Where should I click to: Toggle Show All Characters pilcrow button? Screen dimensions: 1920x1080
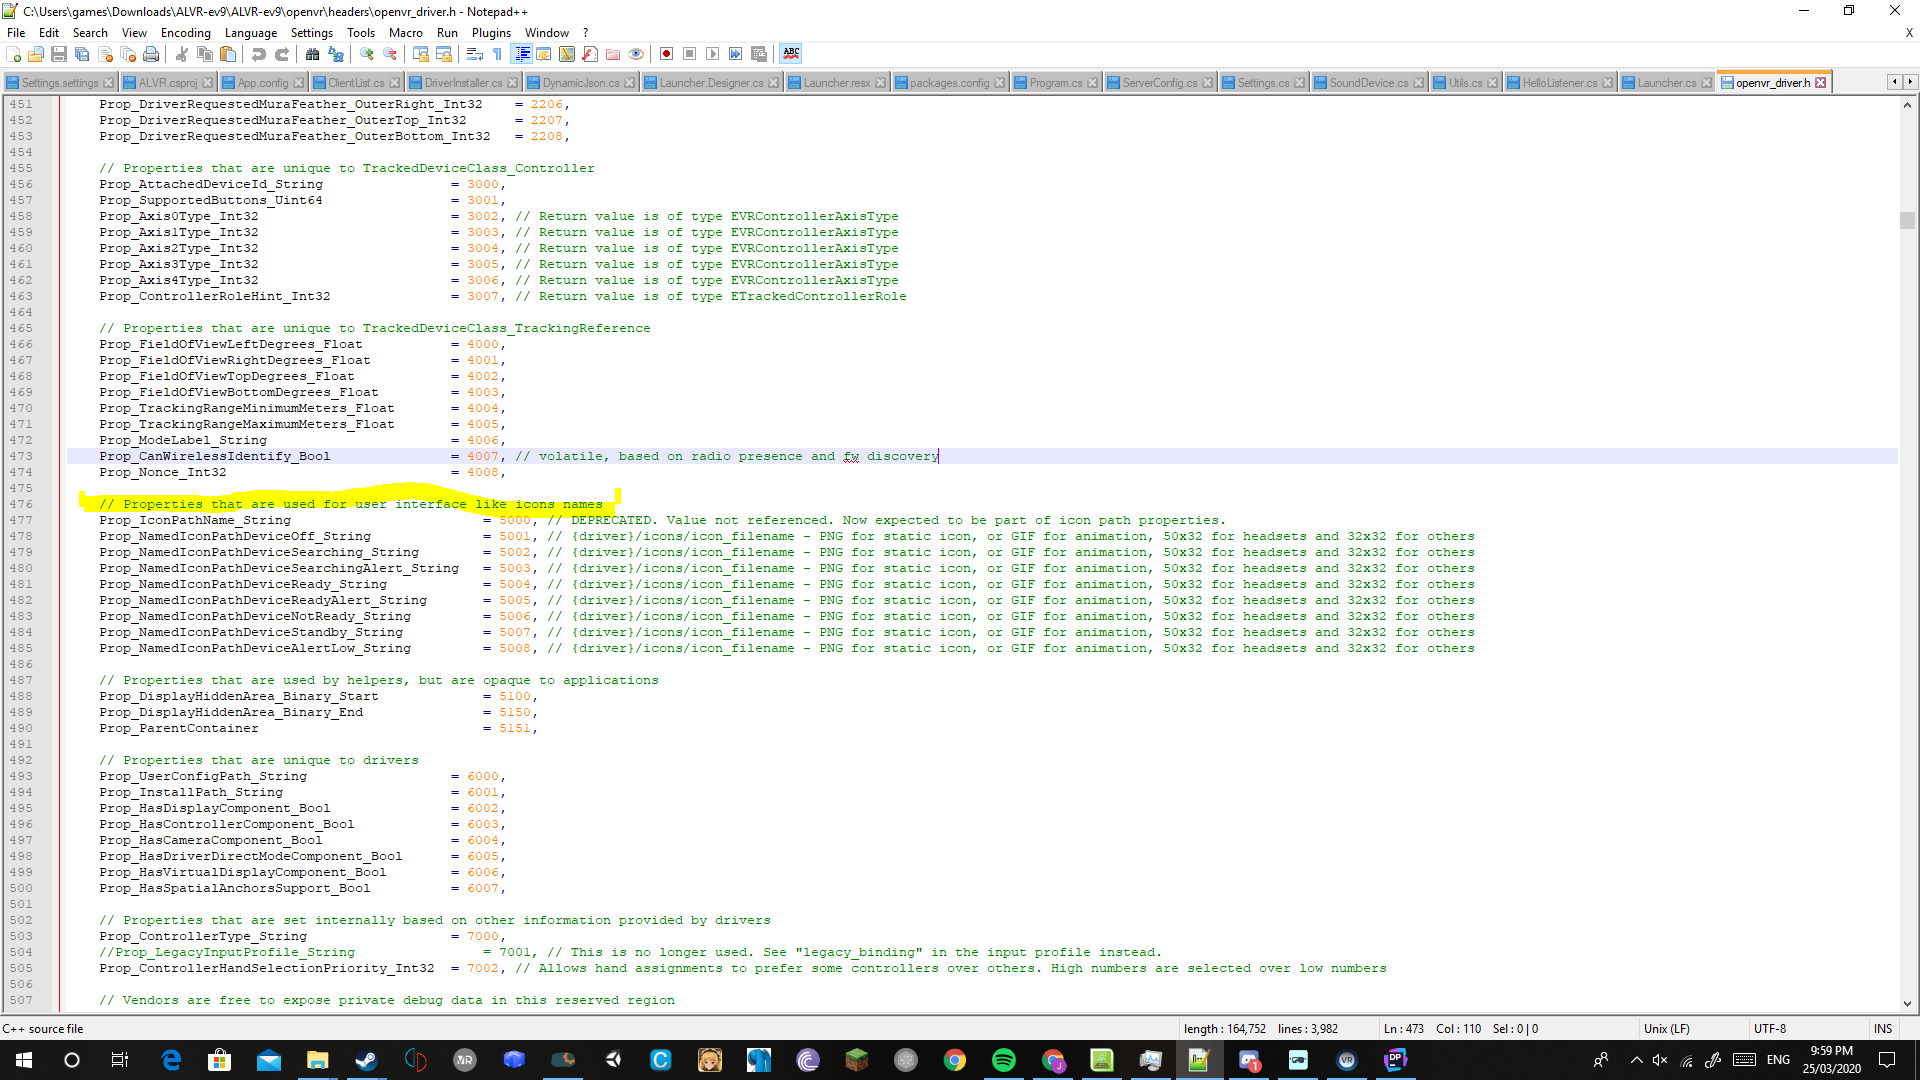[497, 54]
